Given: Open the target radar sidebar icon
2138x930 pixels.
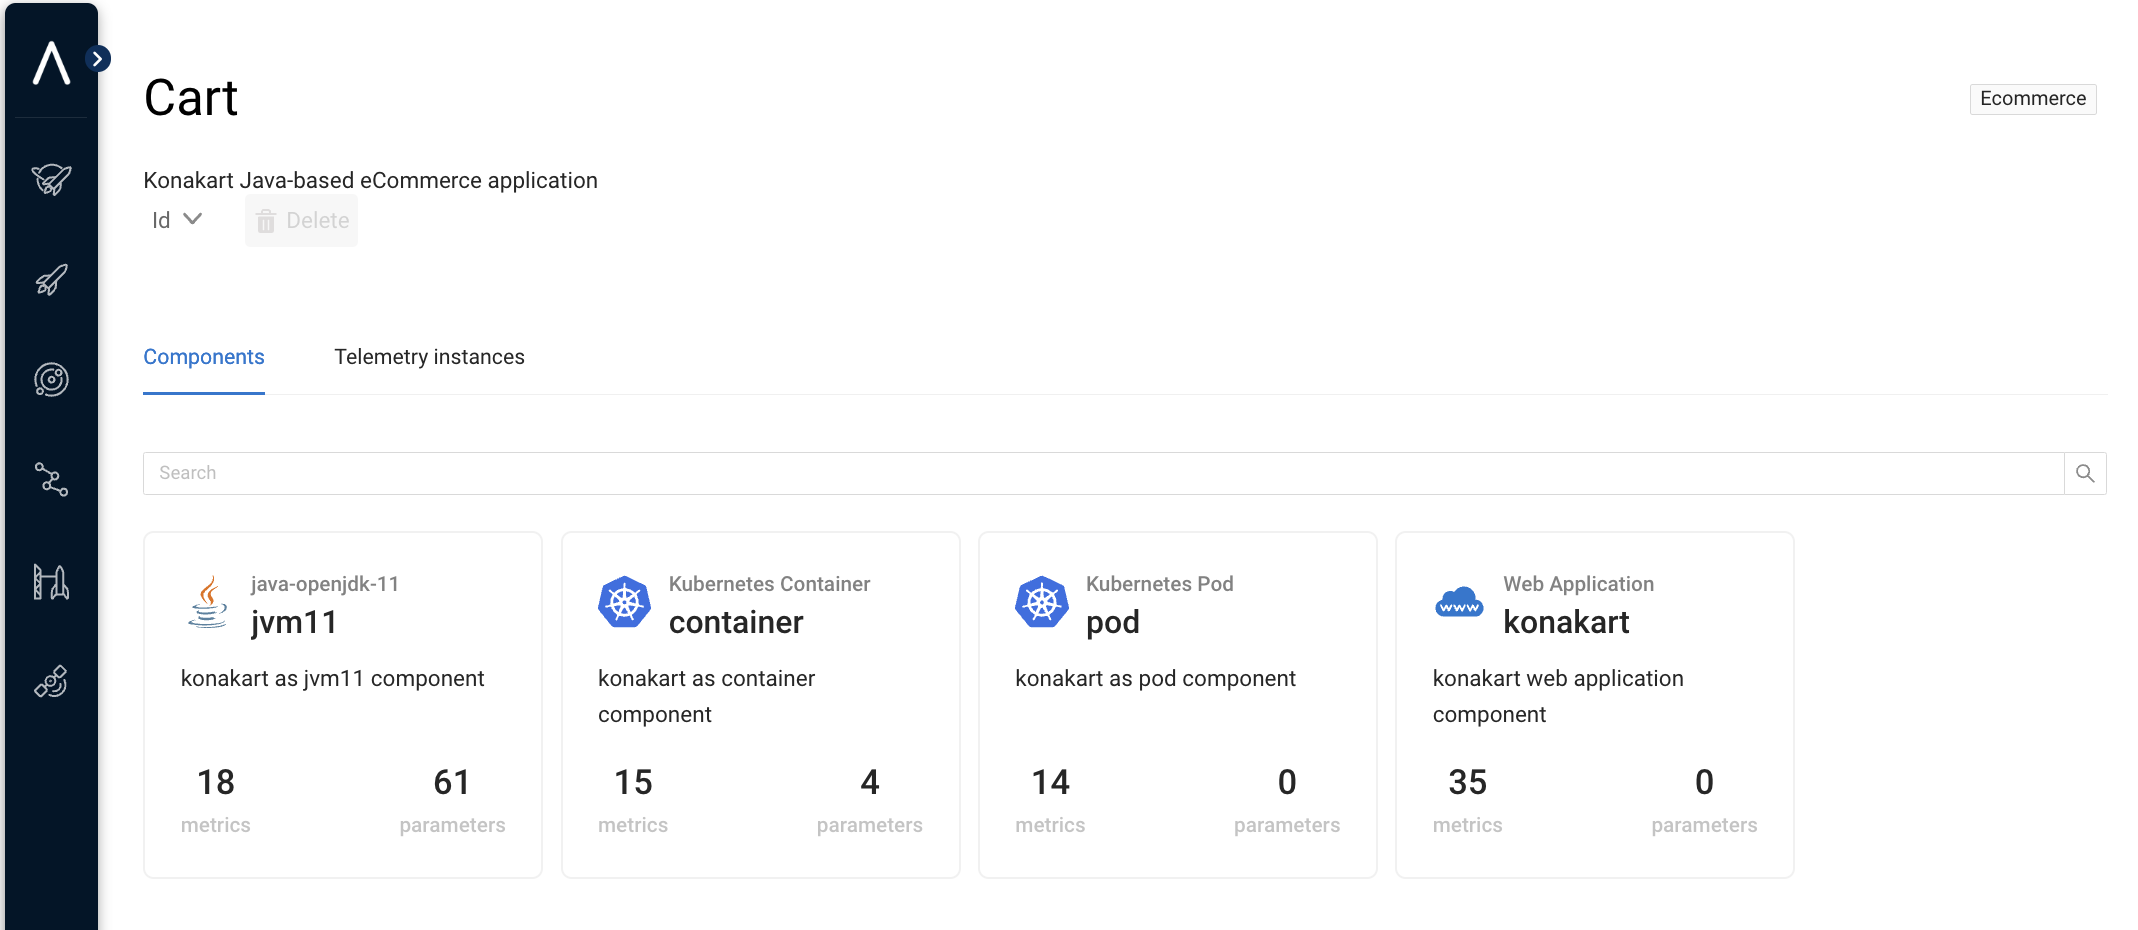Looking at the screenshot, I should tap(51, 380).
